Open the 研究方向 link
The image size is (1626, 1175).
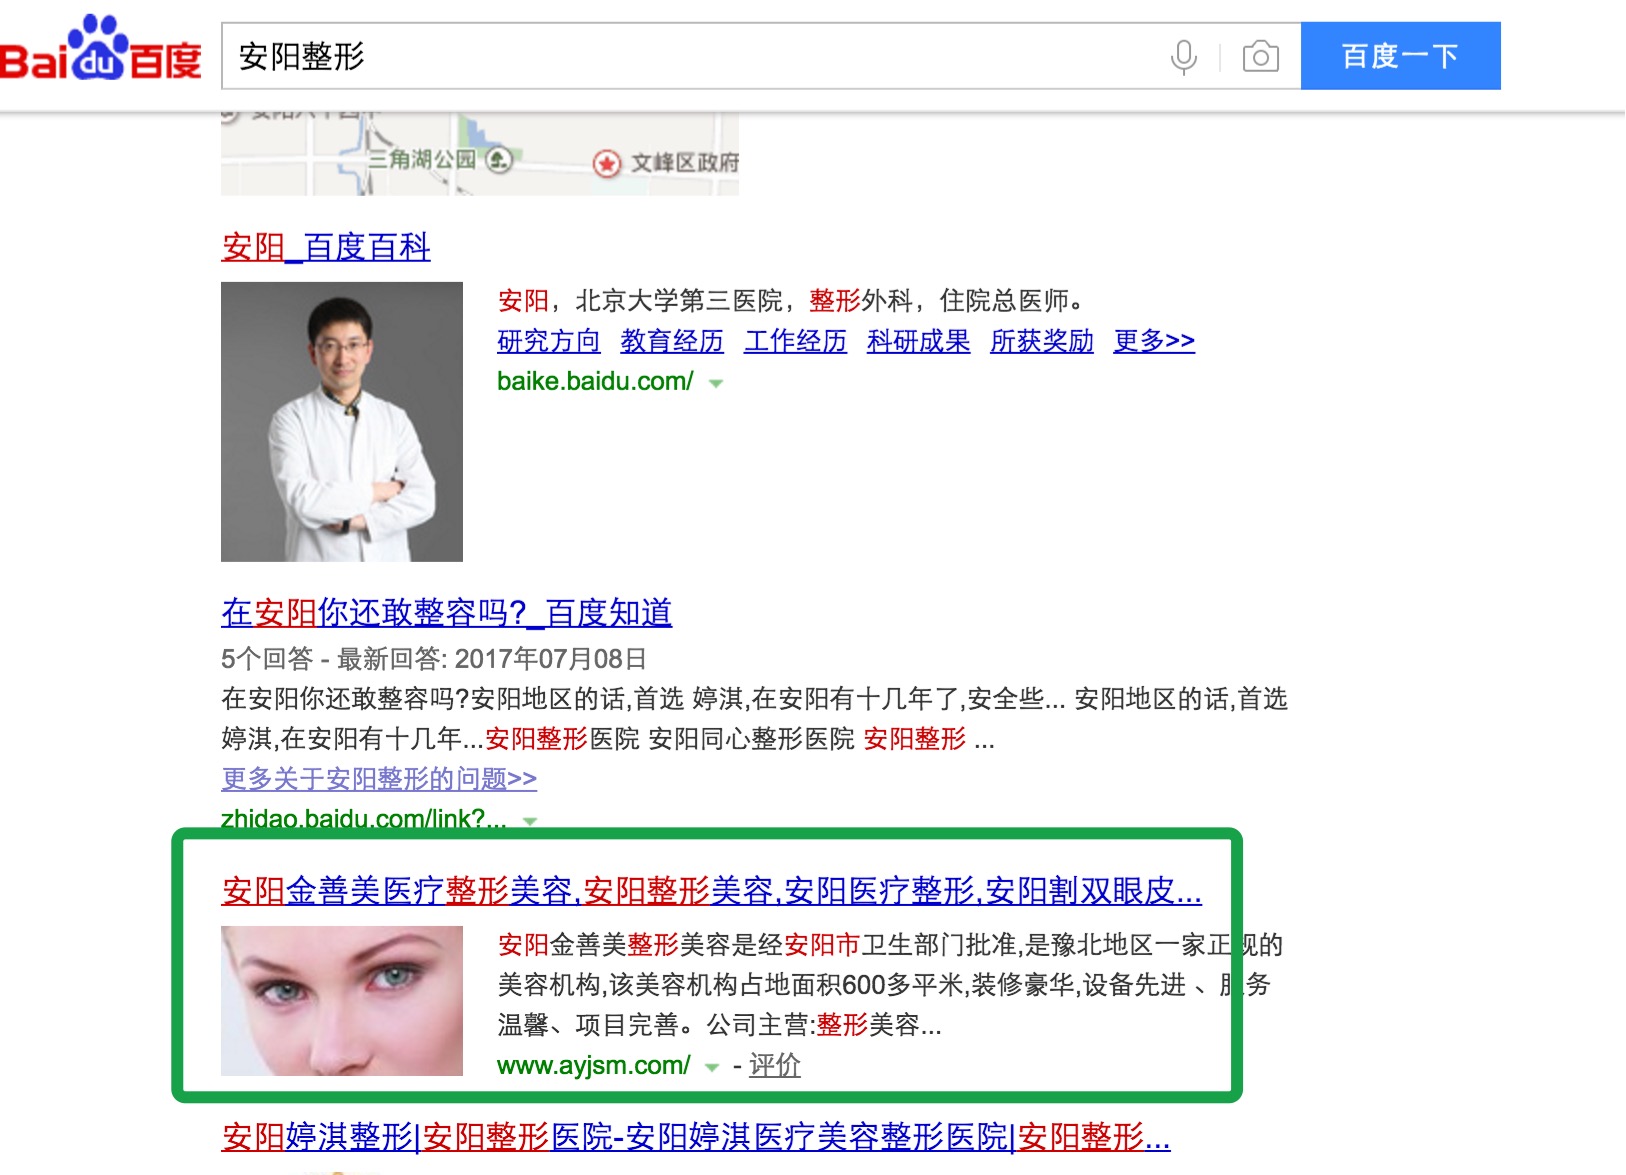coord(548,341)
